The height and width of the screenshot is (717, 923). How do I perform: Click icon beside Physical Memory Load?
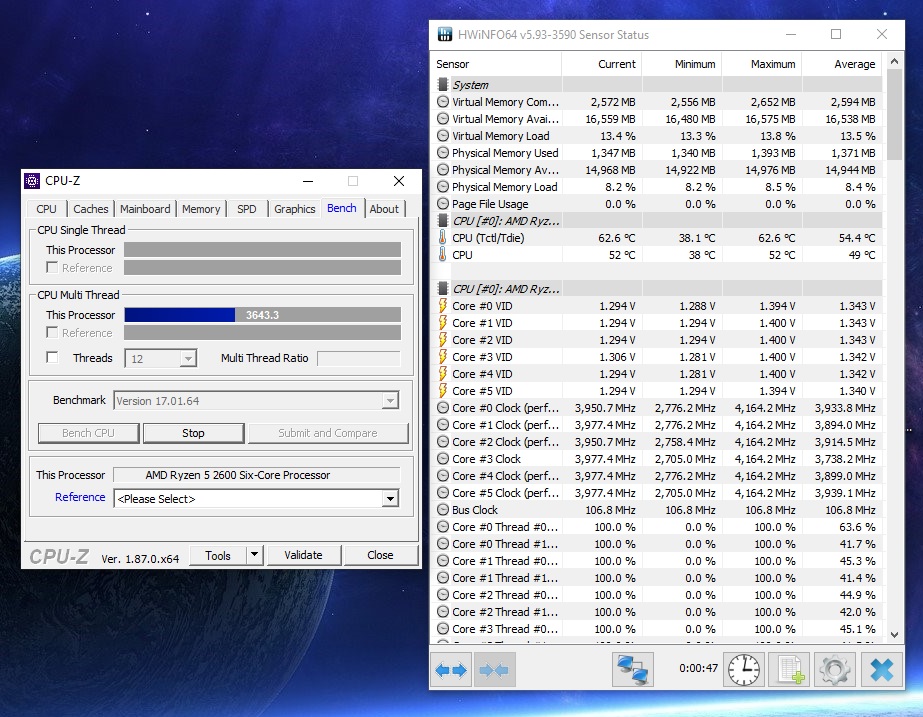click(443, 187)
